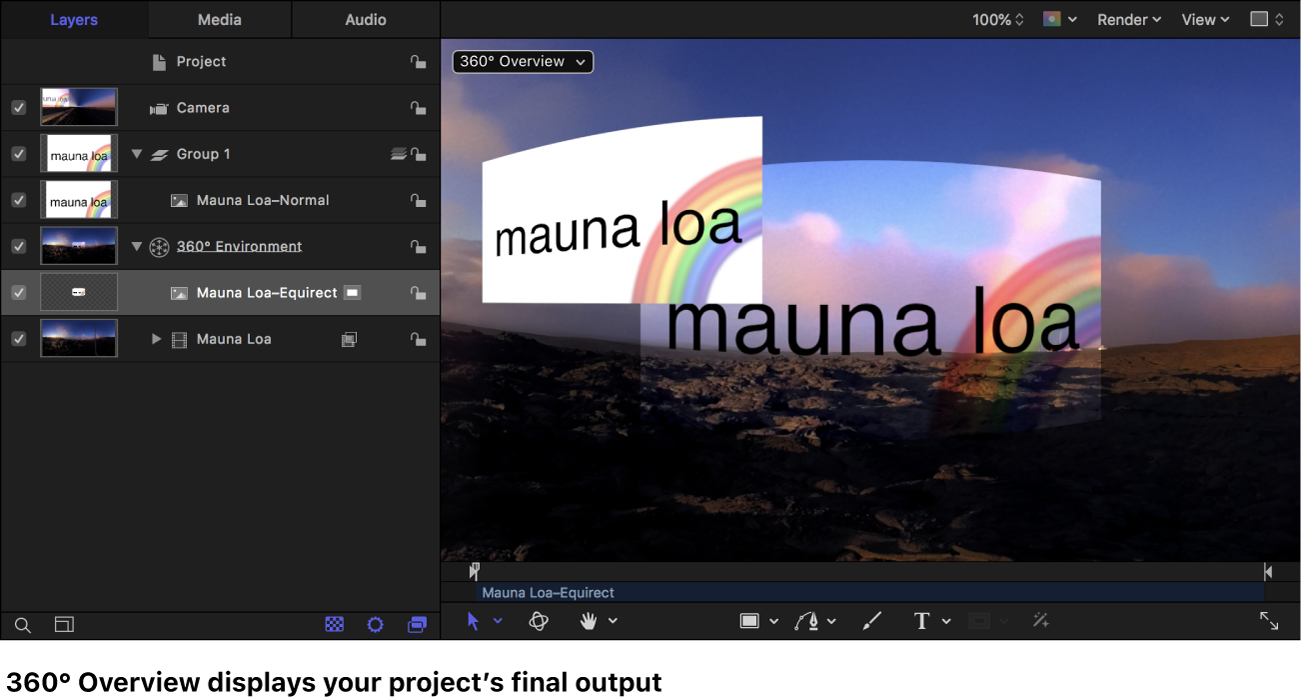Select the Pan tool in the toolbar
This screenshot has height=700, width=1304.
click(589, 621)
